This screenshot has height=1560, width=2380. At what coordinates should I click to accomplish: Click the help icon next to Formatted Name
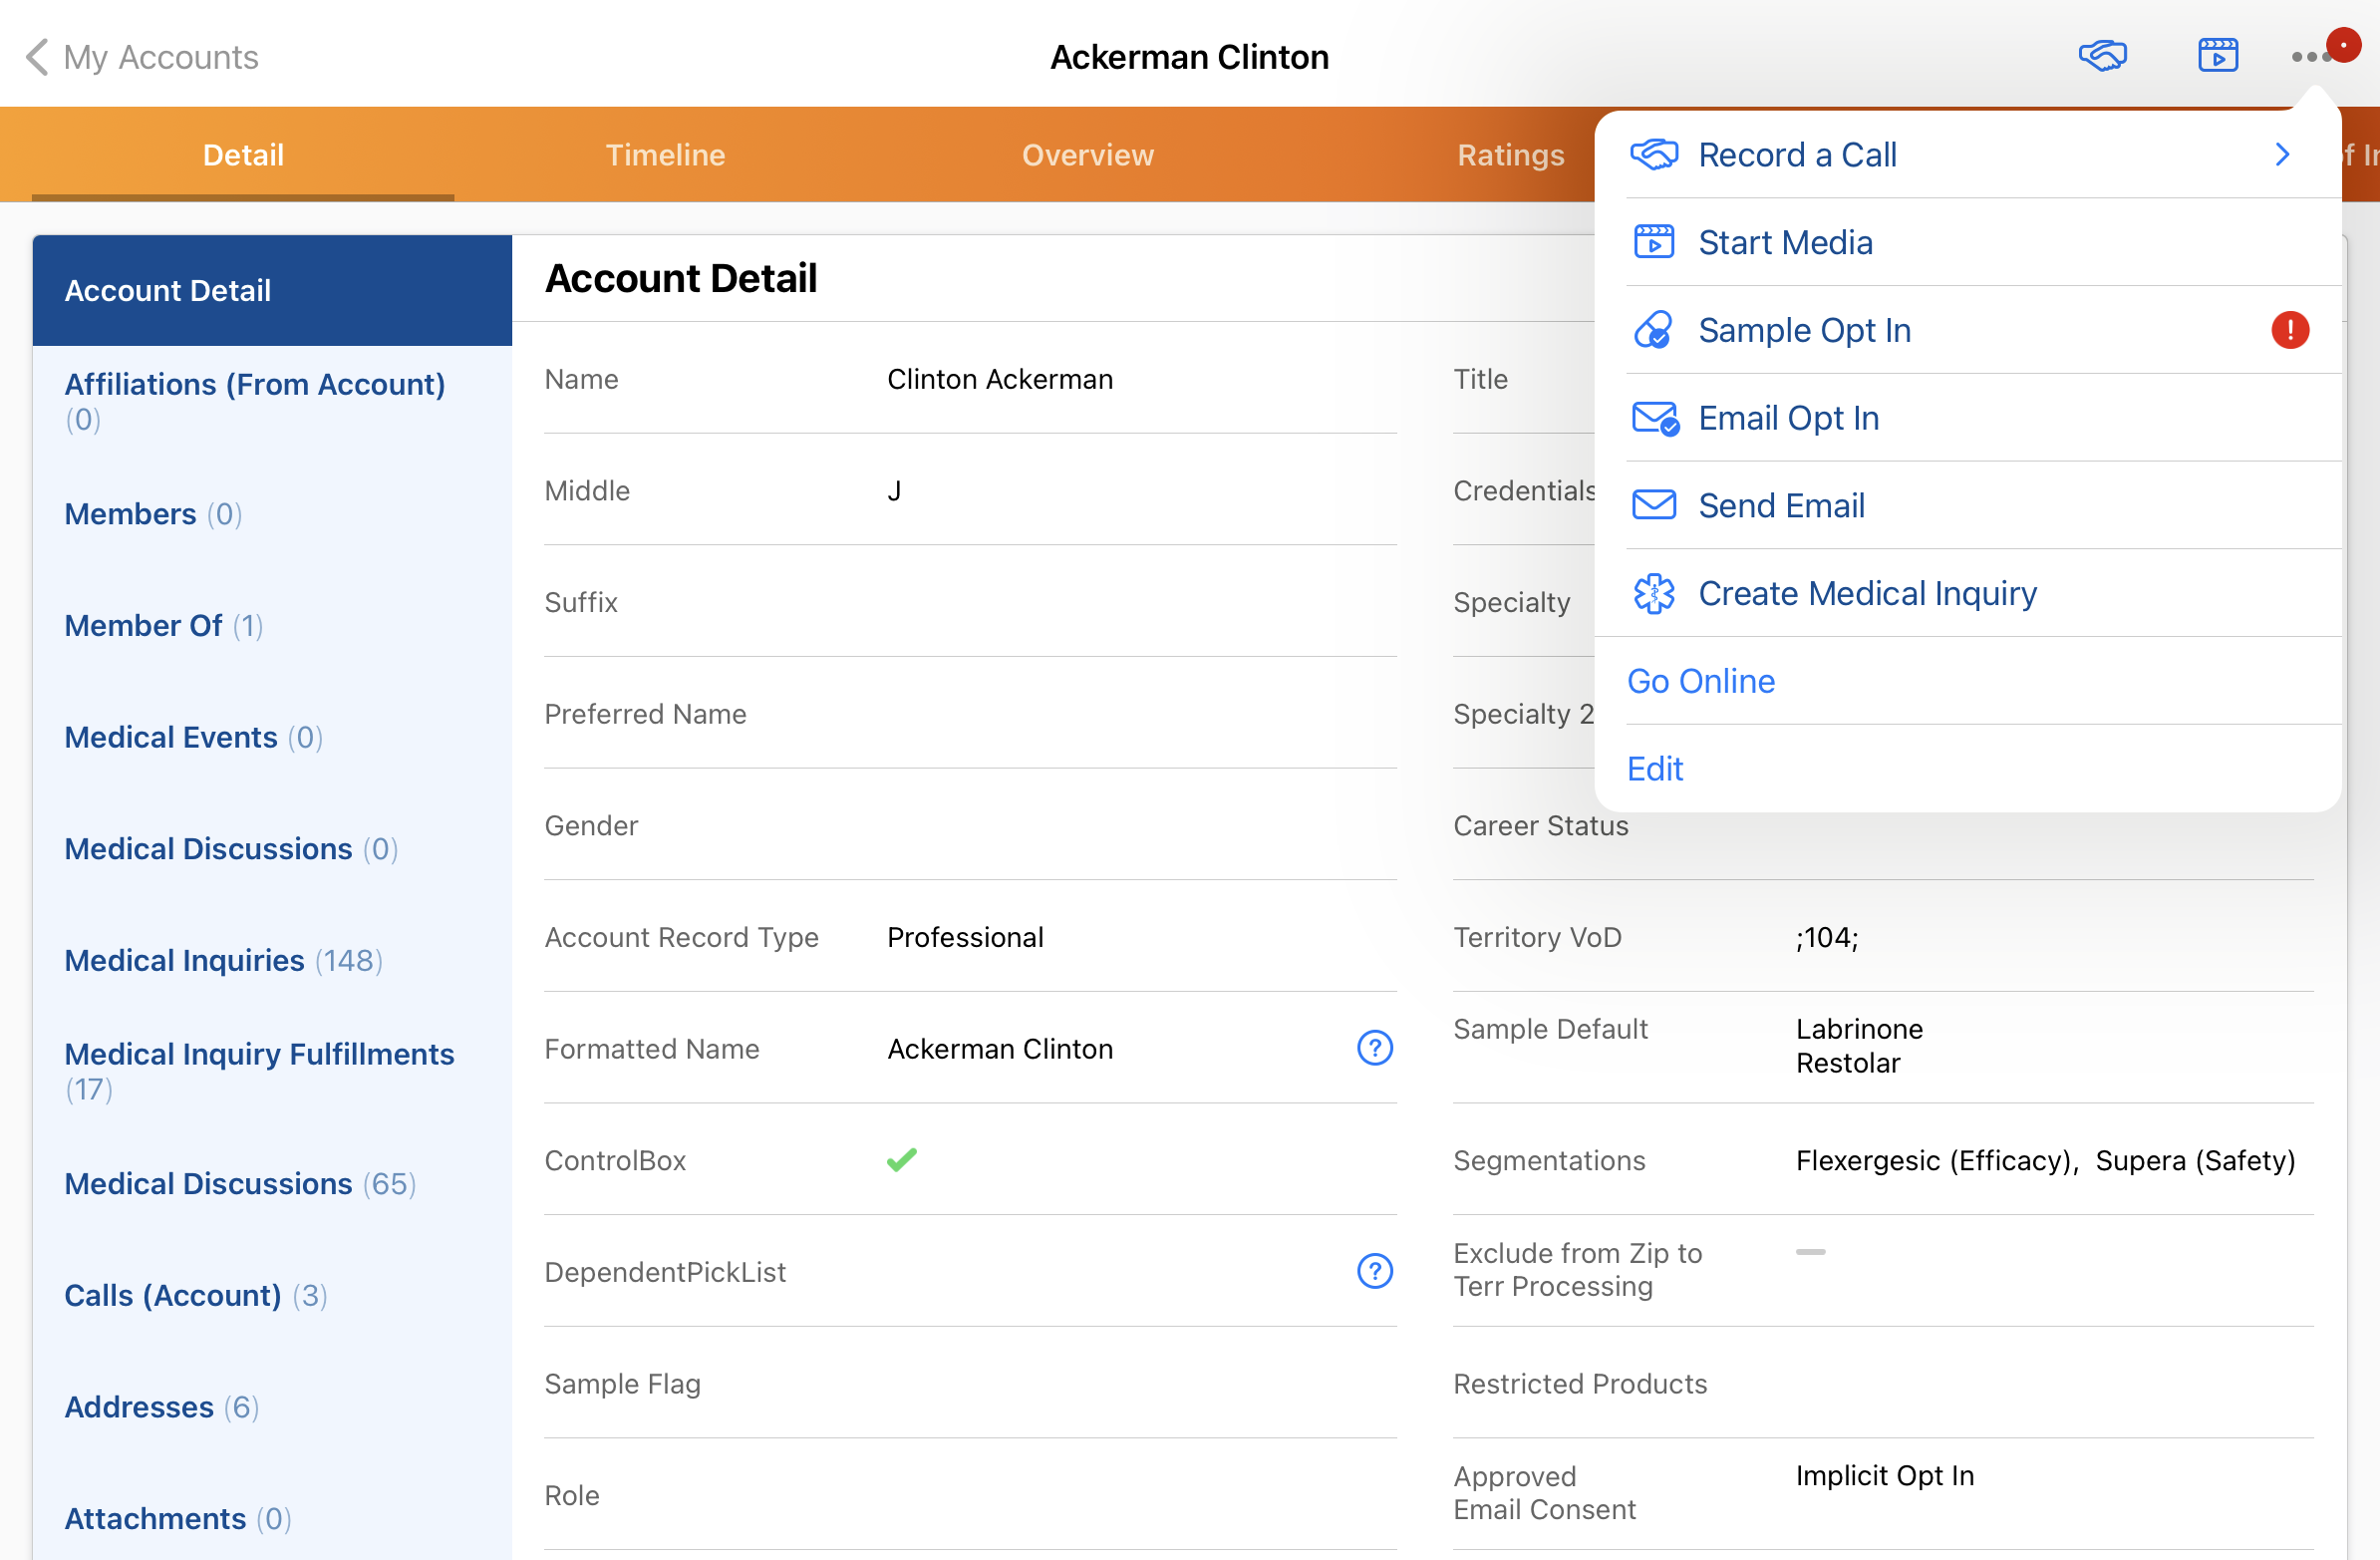pos(1374,1048)
